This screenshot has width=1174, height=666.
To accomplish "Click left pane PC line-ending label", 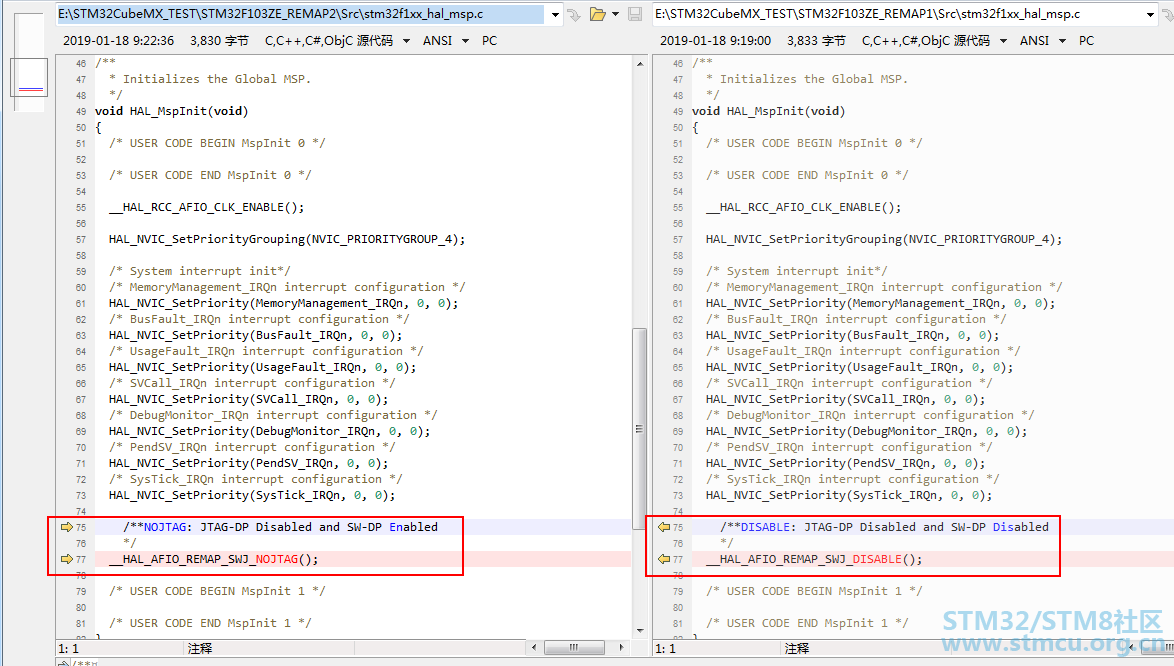I will (x=490, y=40).
